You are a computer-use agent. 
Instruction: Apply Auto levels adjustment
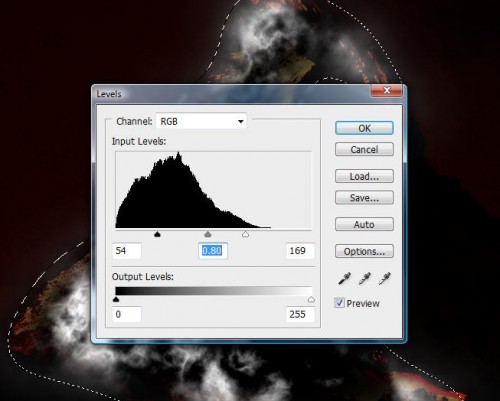(364, 224)
